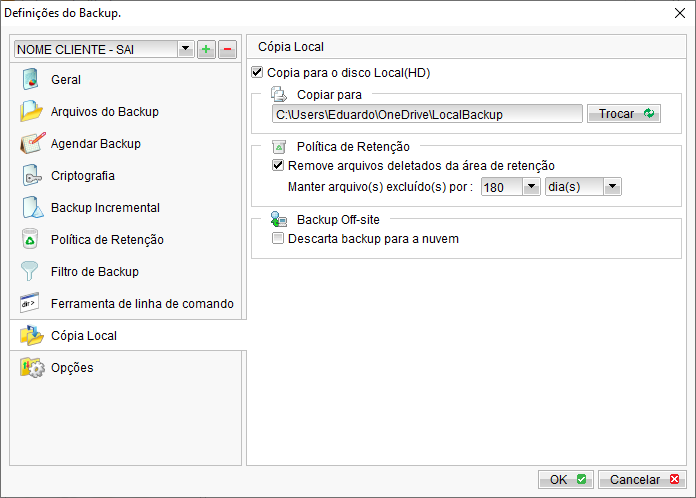Disable Remove arquivos deletados da área de retenção
Image resolution: width=696 pixels, height=498 pixels.
pos(279,166)
